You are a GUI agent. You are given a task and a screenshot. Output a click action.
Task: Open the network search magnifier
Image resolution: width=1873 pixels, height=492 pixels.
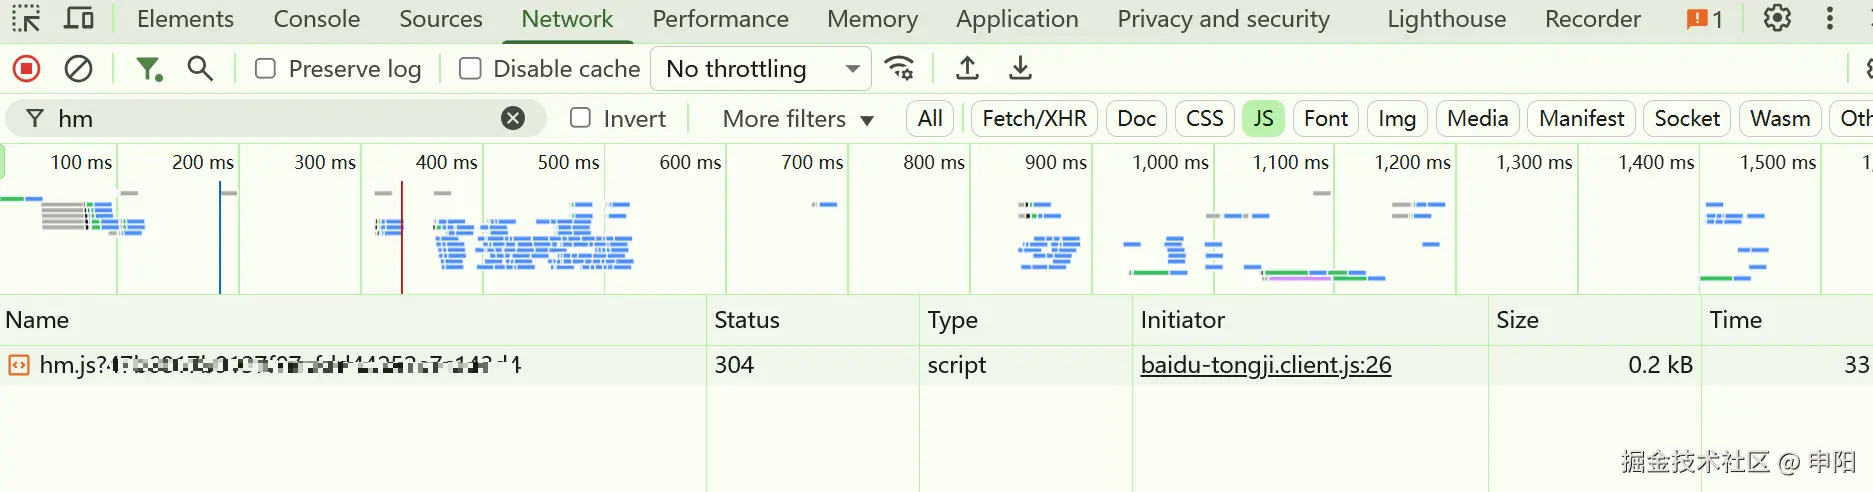pos(200,68)
